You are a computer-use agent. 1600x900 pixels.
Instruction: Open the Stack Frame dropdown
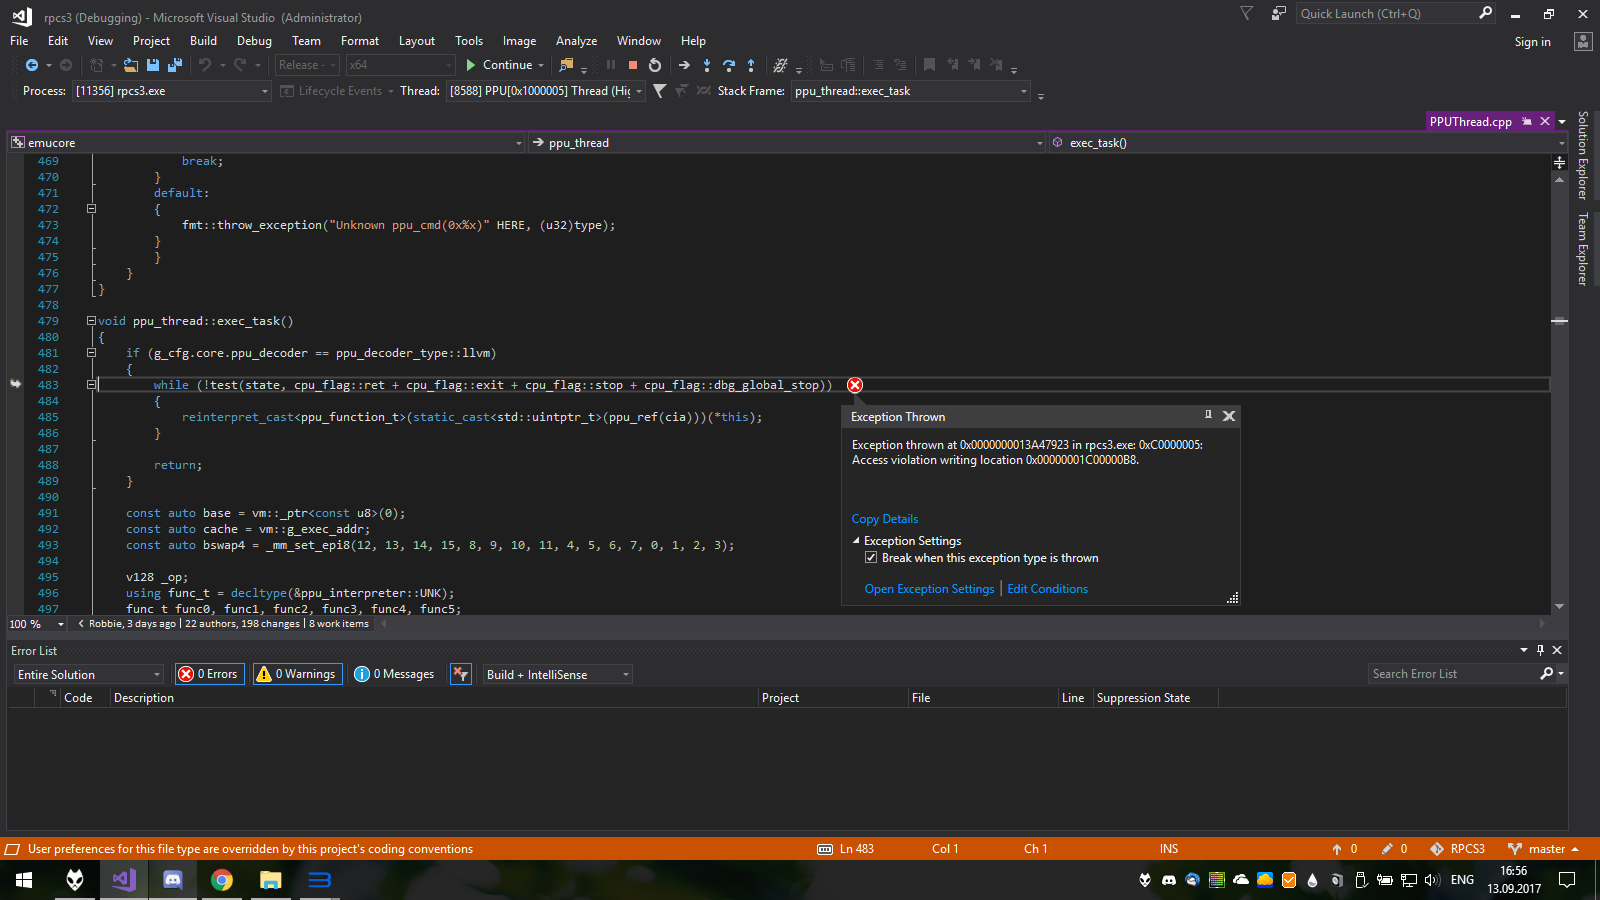[x=1022, y=91]
